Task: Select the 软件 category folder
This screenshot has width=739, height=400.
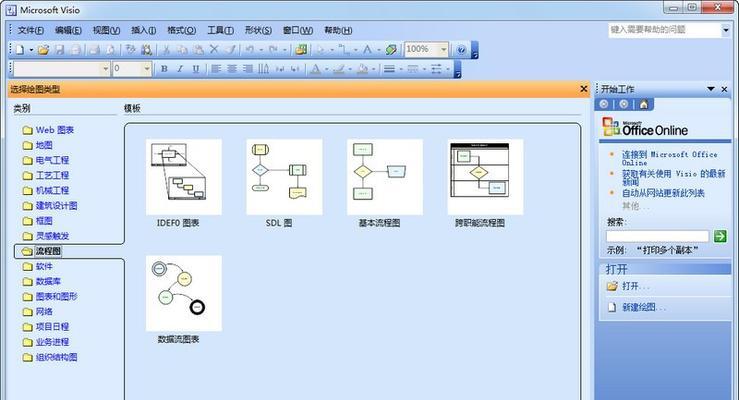Action: 38,267
